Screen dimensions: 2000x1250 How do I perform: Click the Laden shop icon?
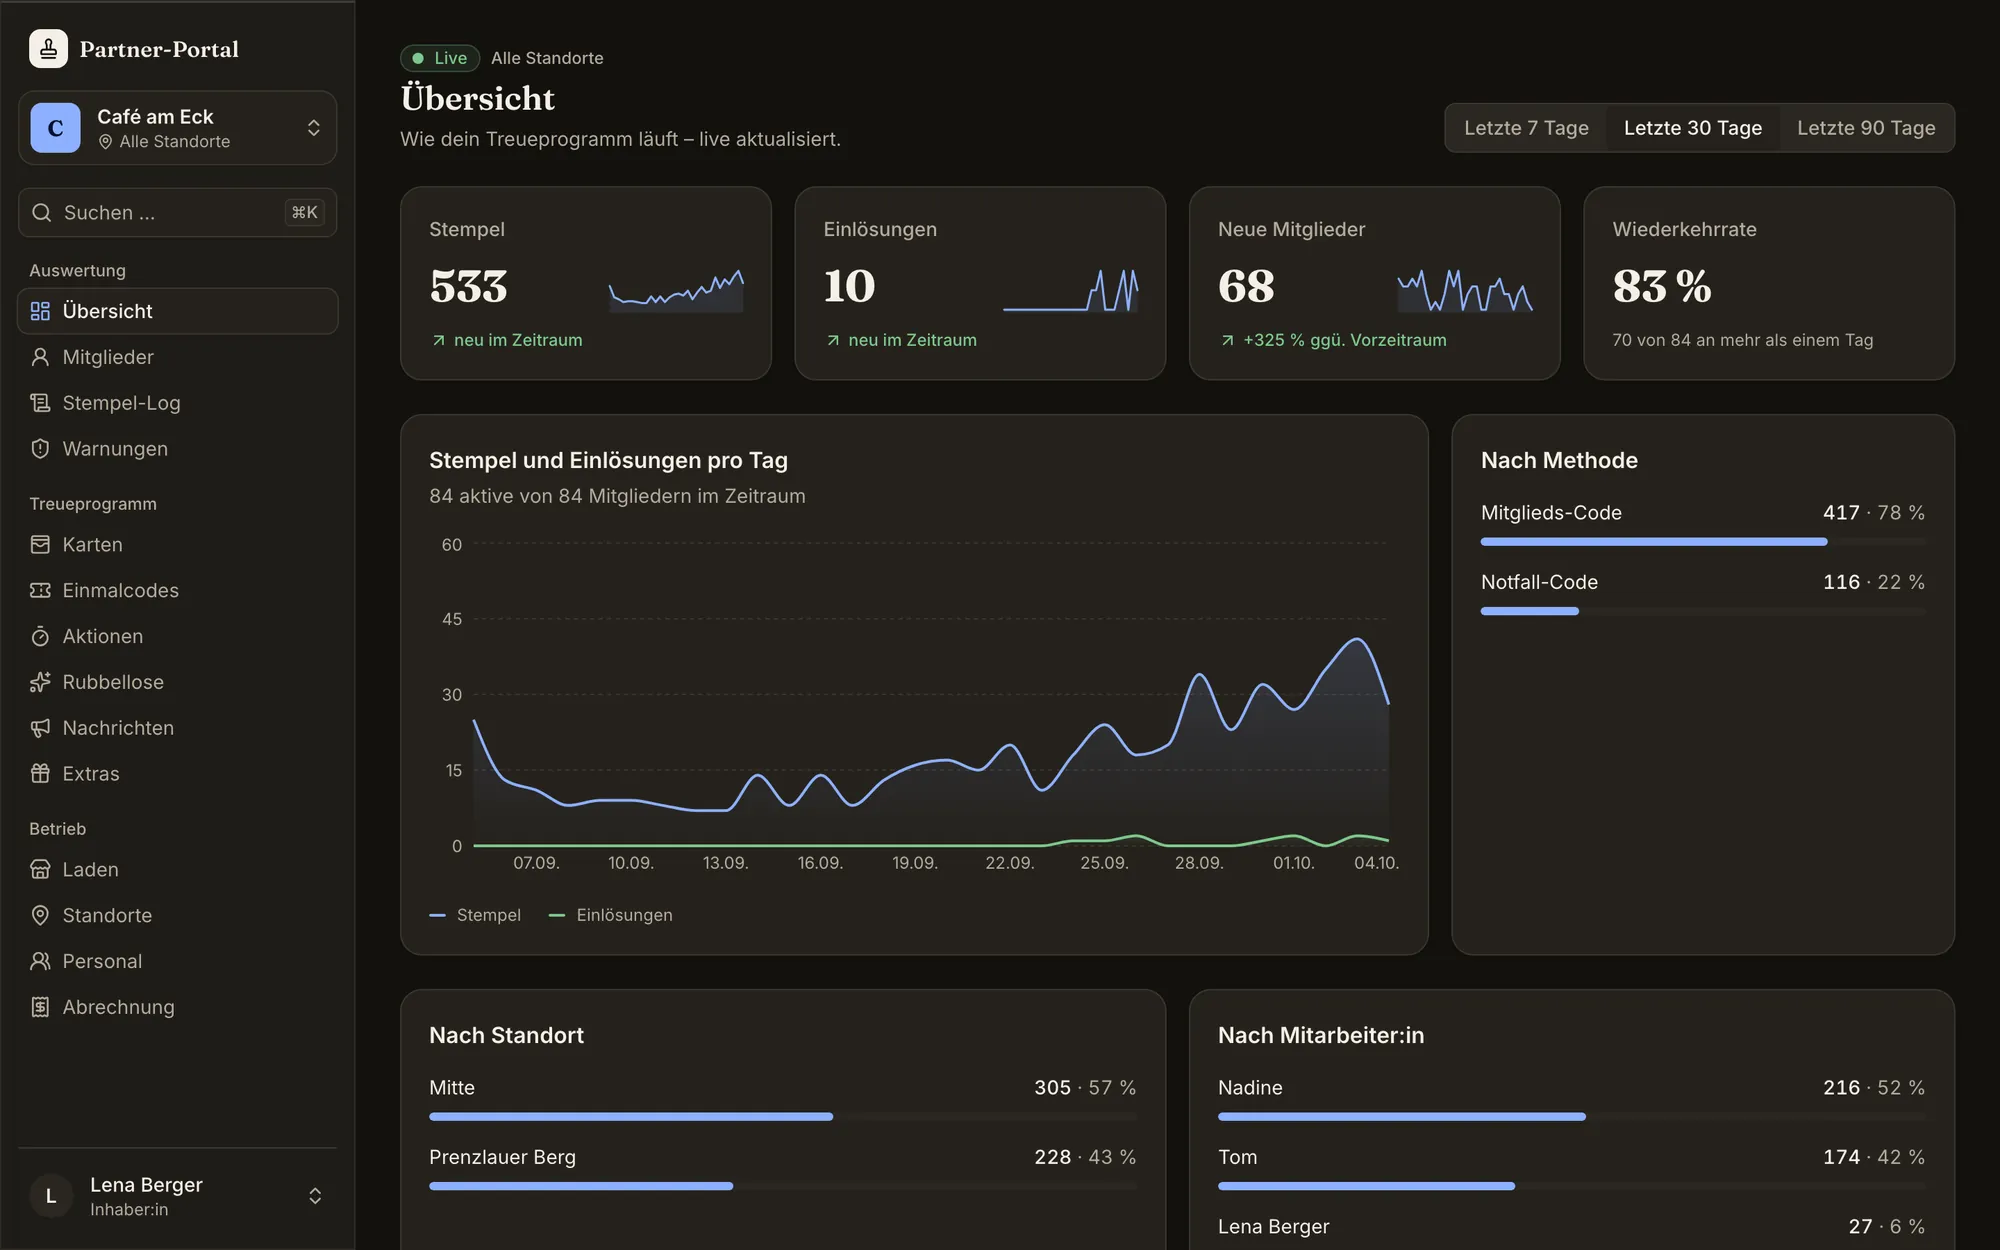tap(40, 870)
